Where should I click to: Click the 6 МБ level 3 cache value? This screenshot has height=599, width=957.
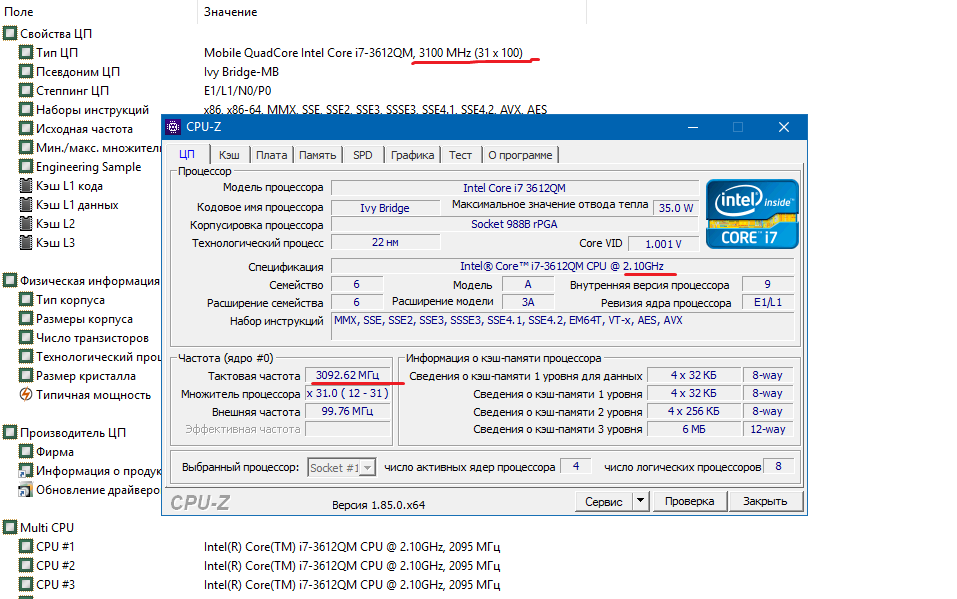(693, 429)
